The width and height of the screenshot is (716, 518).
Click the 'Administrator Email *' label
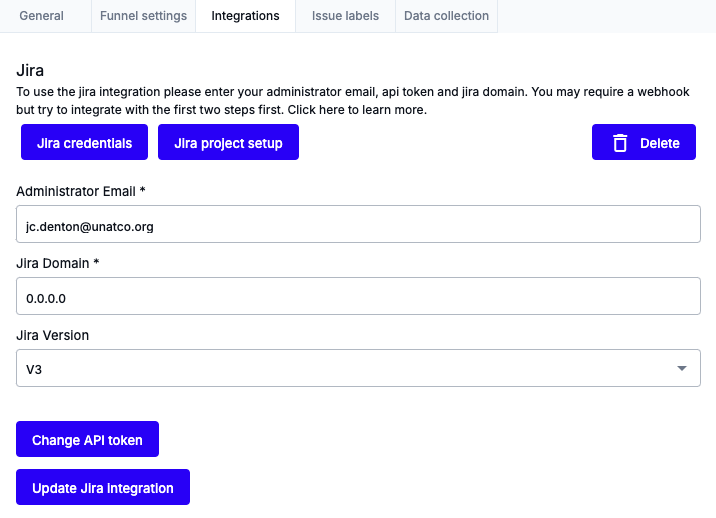pyautogui.click(x=81, y=191)
